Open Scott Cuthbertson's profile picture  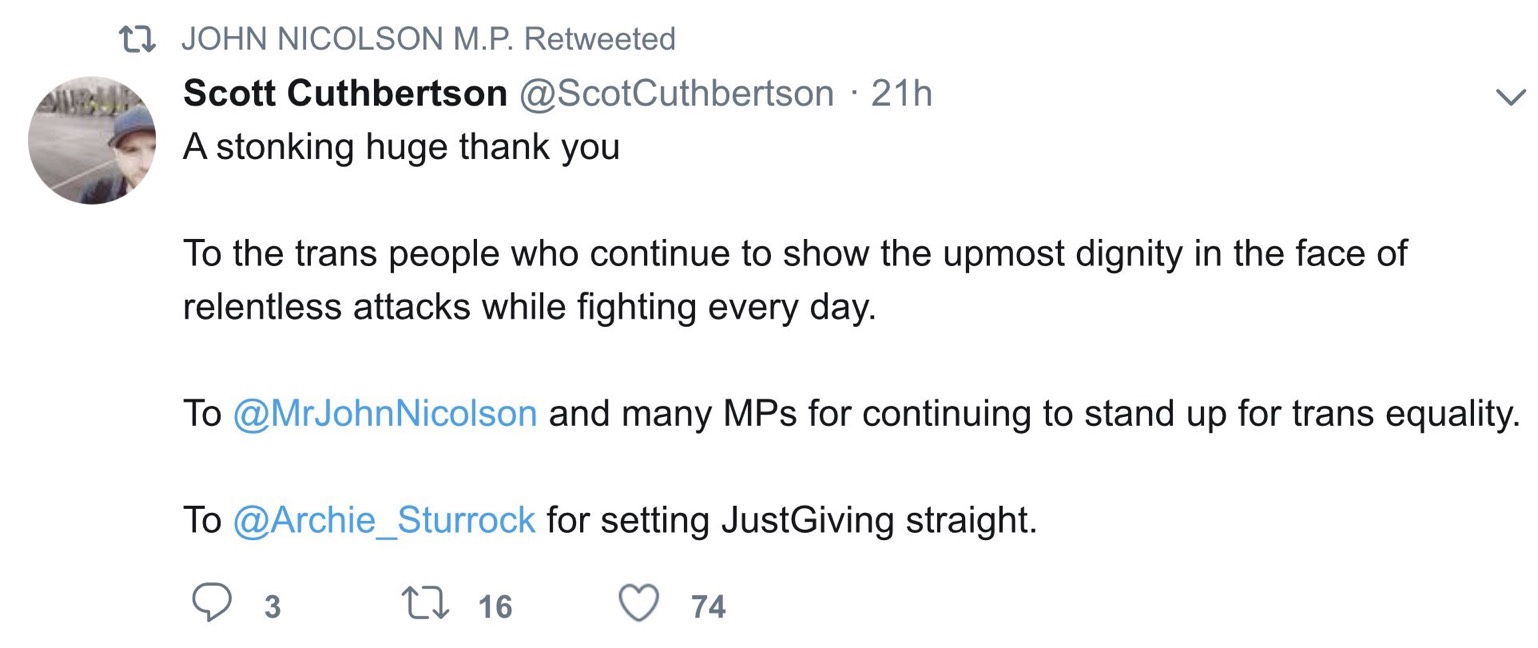[x=92, y=140]
